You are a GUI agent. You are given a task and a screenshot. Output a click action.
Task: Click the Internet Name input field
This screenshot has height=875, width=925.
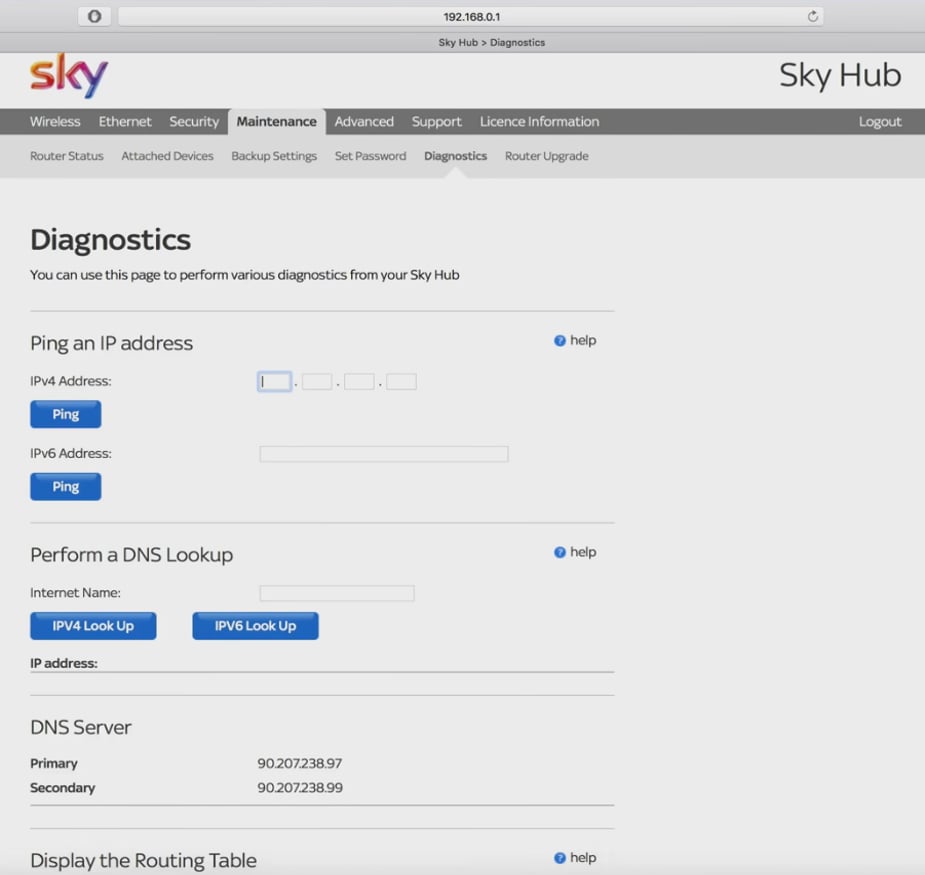(x=337, y=593)
